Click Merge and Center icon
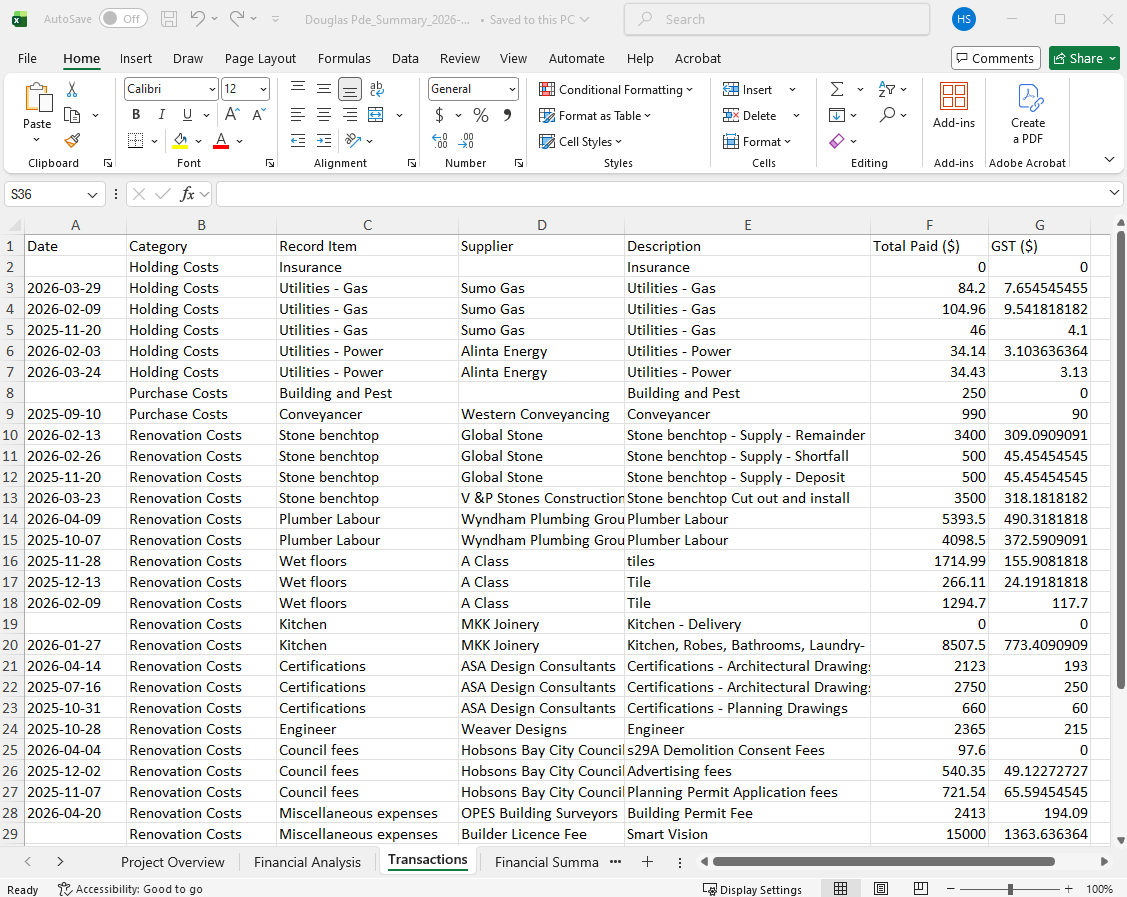The image size is (1127, 897). click(375, 115)
